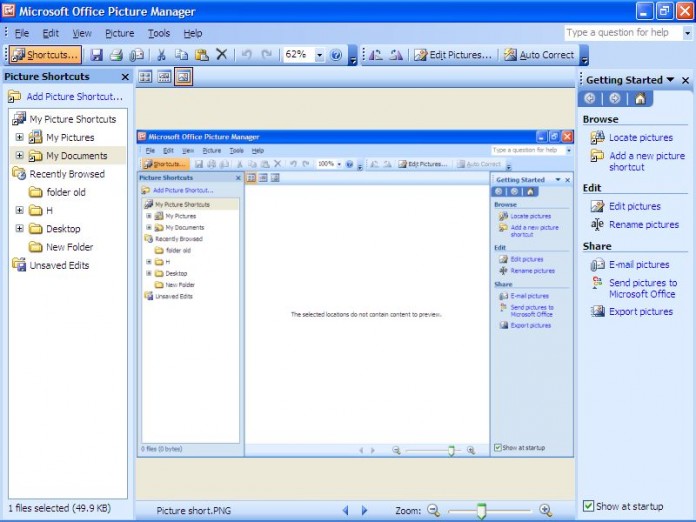Click the displayed picture preview
The width and height of the screenshot is (696, 522).
coord(355,293)
